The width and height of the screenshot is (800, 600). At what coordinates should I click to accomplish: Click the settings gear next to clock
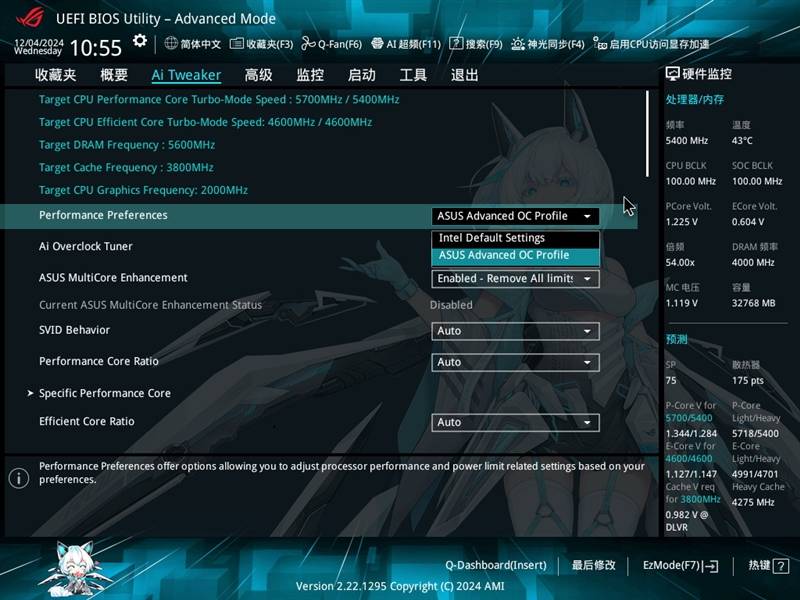point(140,41)
